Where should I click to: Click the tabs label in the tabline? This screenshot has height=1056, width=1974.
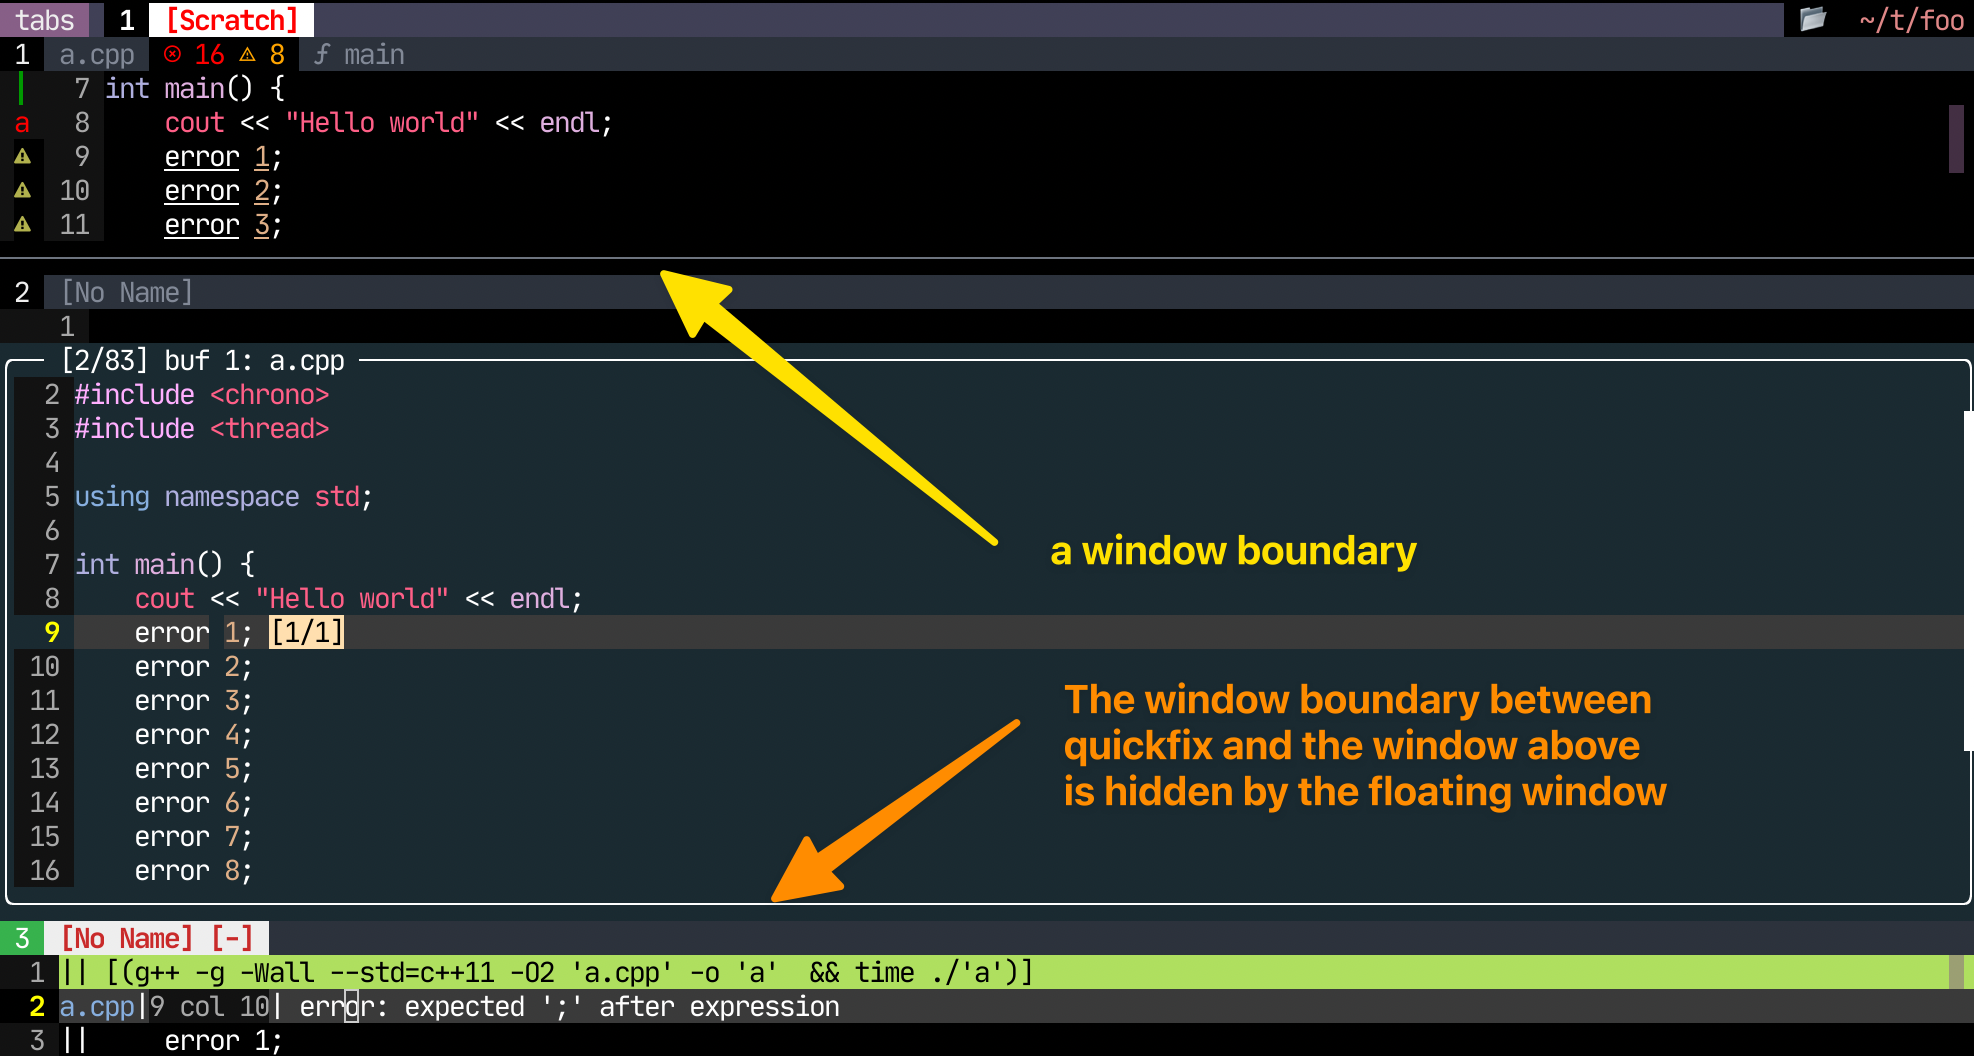pos(46,19)
